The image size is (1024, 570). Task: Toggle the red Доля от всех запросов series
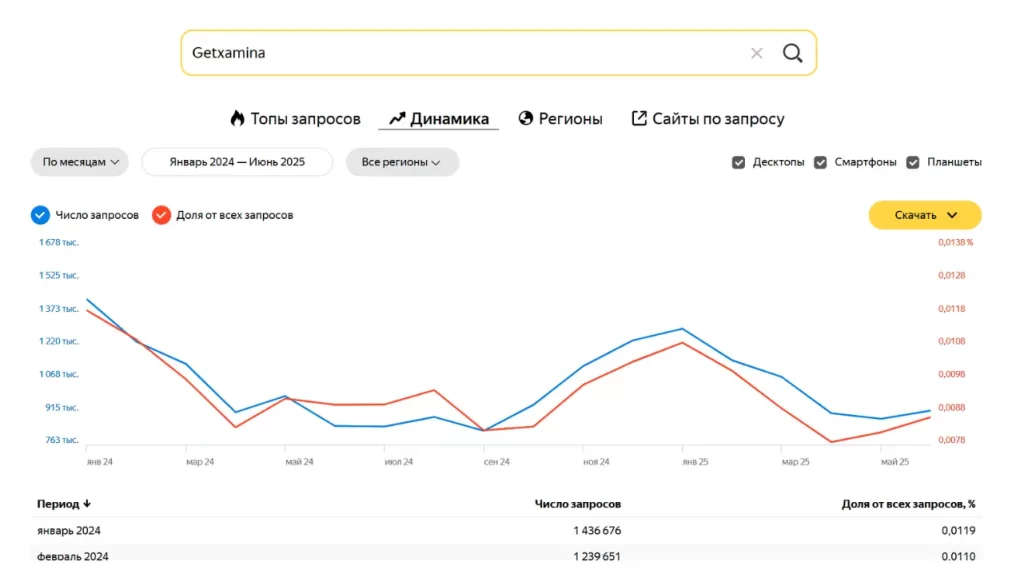pos(161,215)
